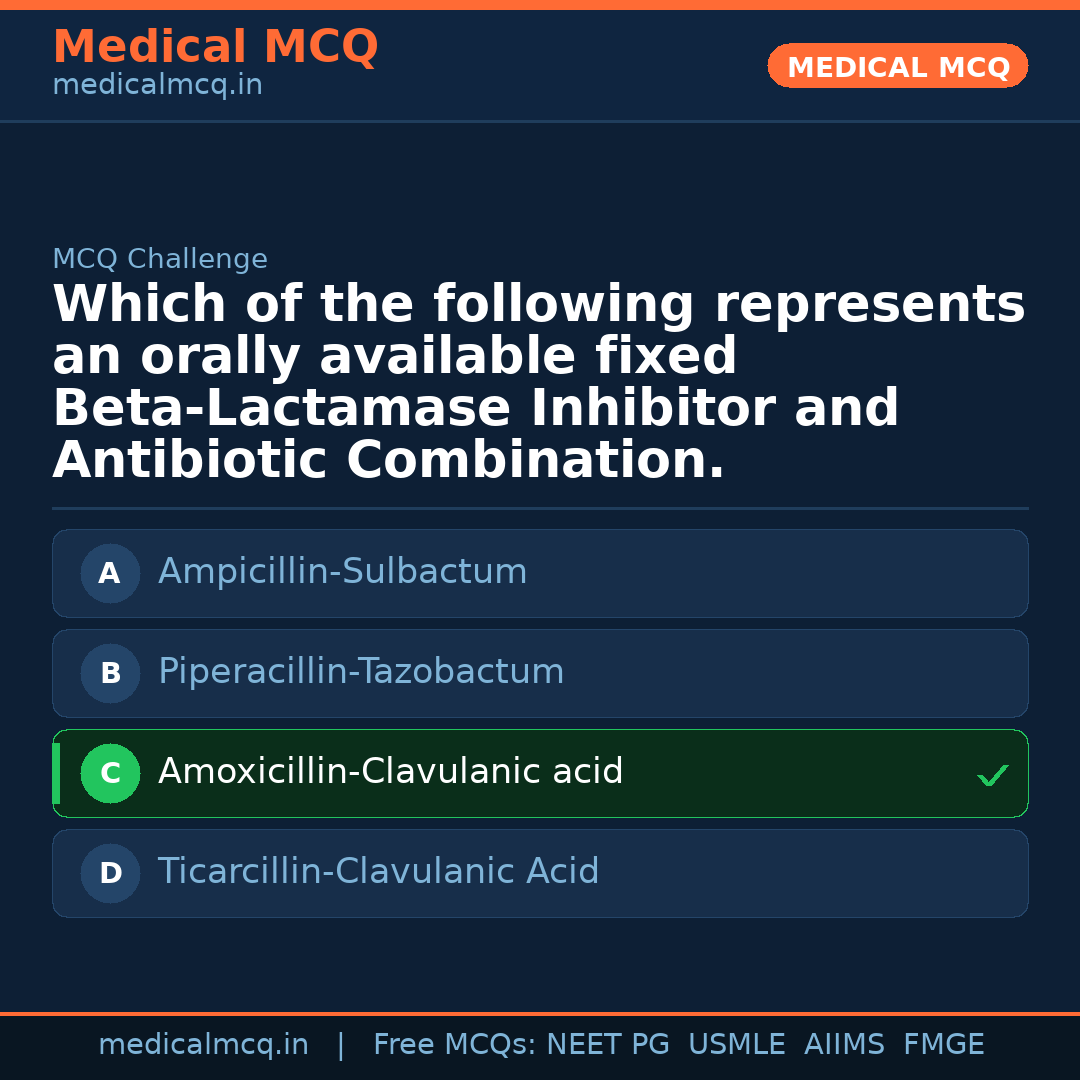Click the beta-lactamase question text
The width and height of the screenshot is (1080, 1080).
538,382
